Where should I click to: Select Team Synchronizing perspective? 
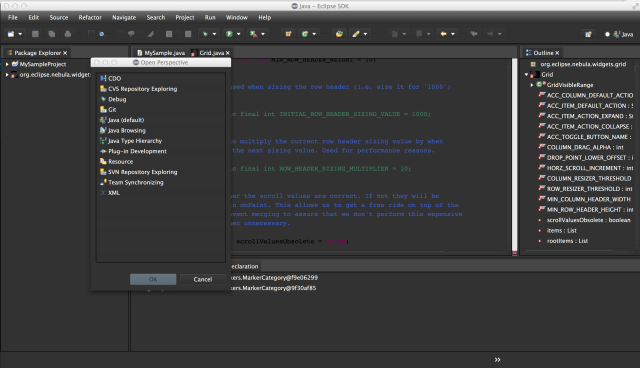tap(132, 182)
